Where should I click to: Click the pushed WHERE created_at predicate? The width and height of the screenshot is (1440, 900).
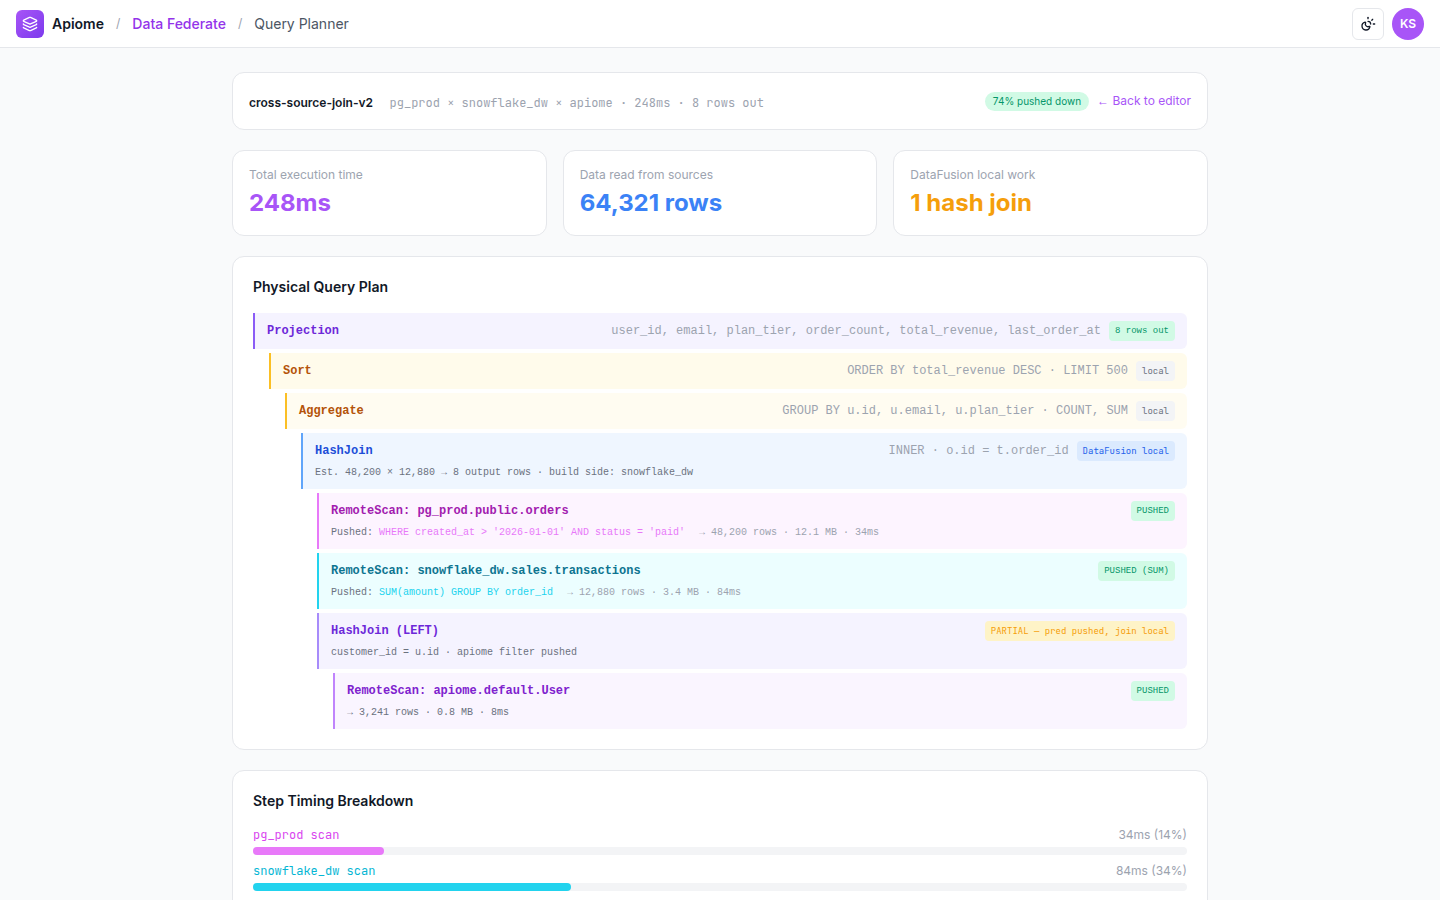tap(531, 532)
